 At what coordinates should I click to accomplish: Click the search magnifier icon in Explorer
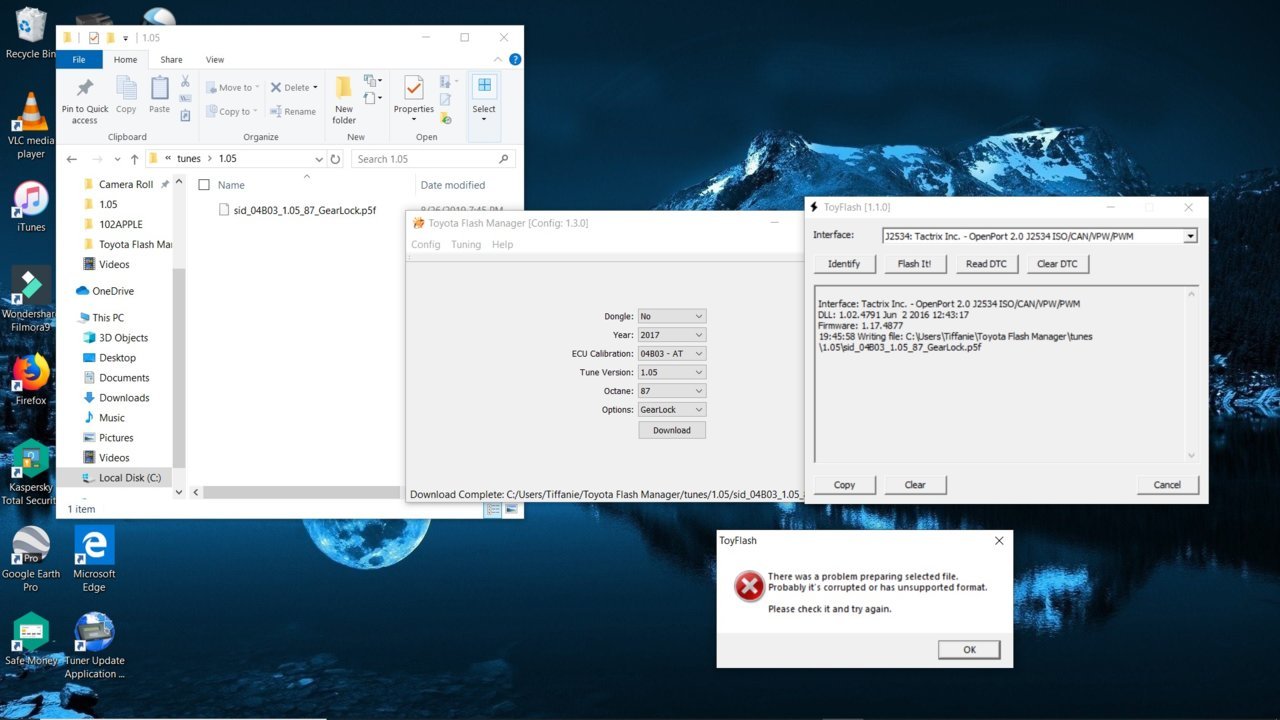click(504, 159)
